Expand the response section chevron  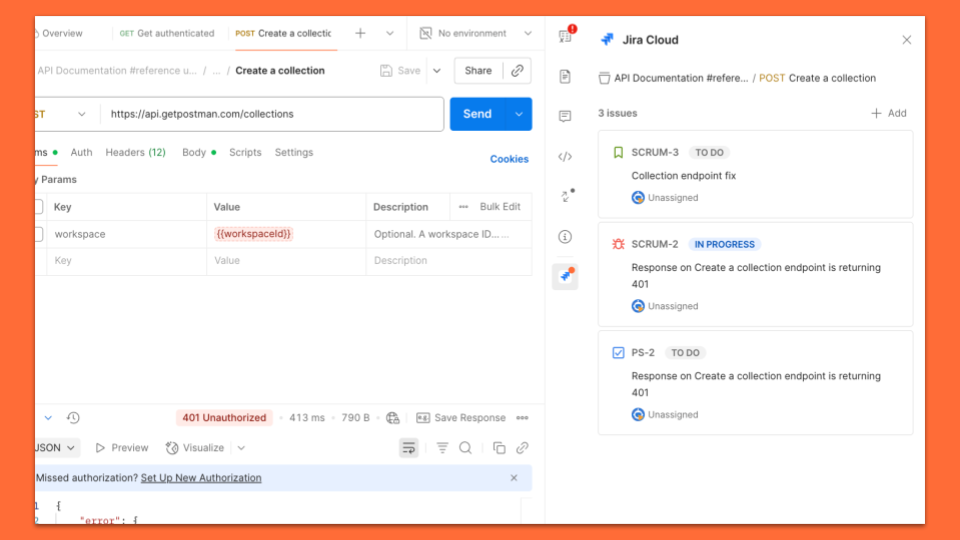point(48,418)
